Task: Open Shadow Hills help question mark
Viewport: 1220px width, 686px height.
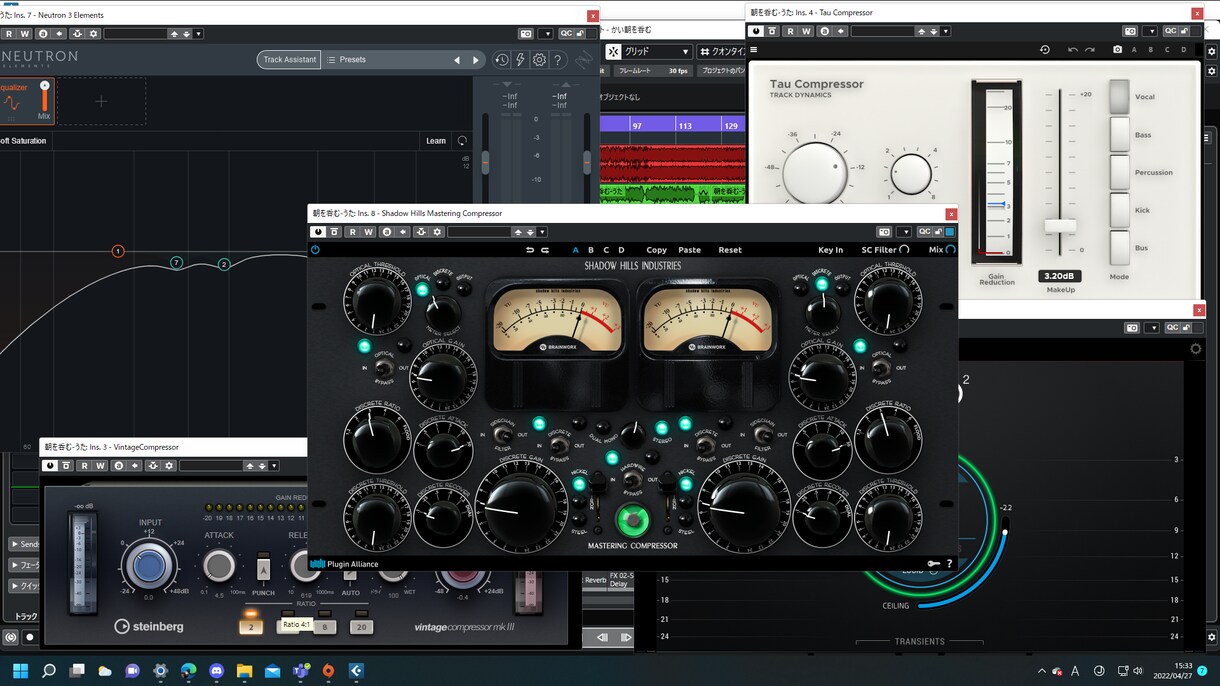Action: [x=949, y=564]
